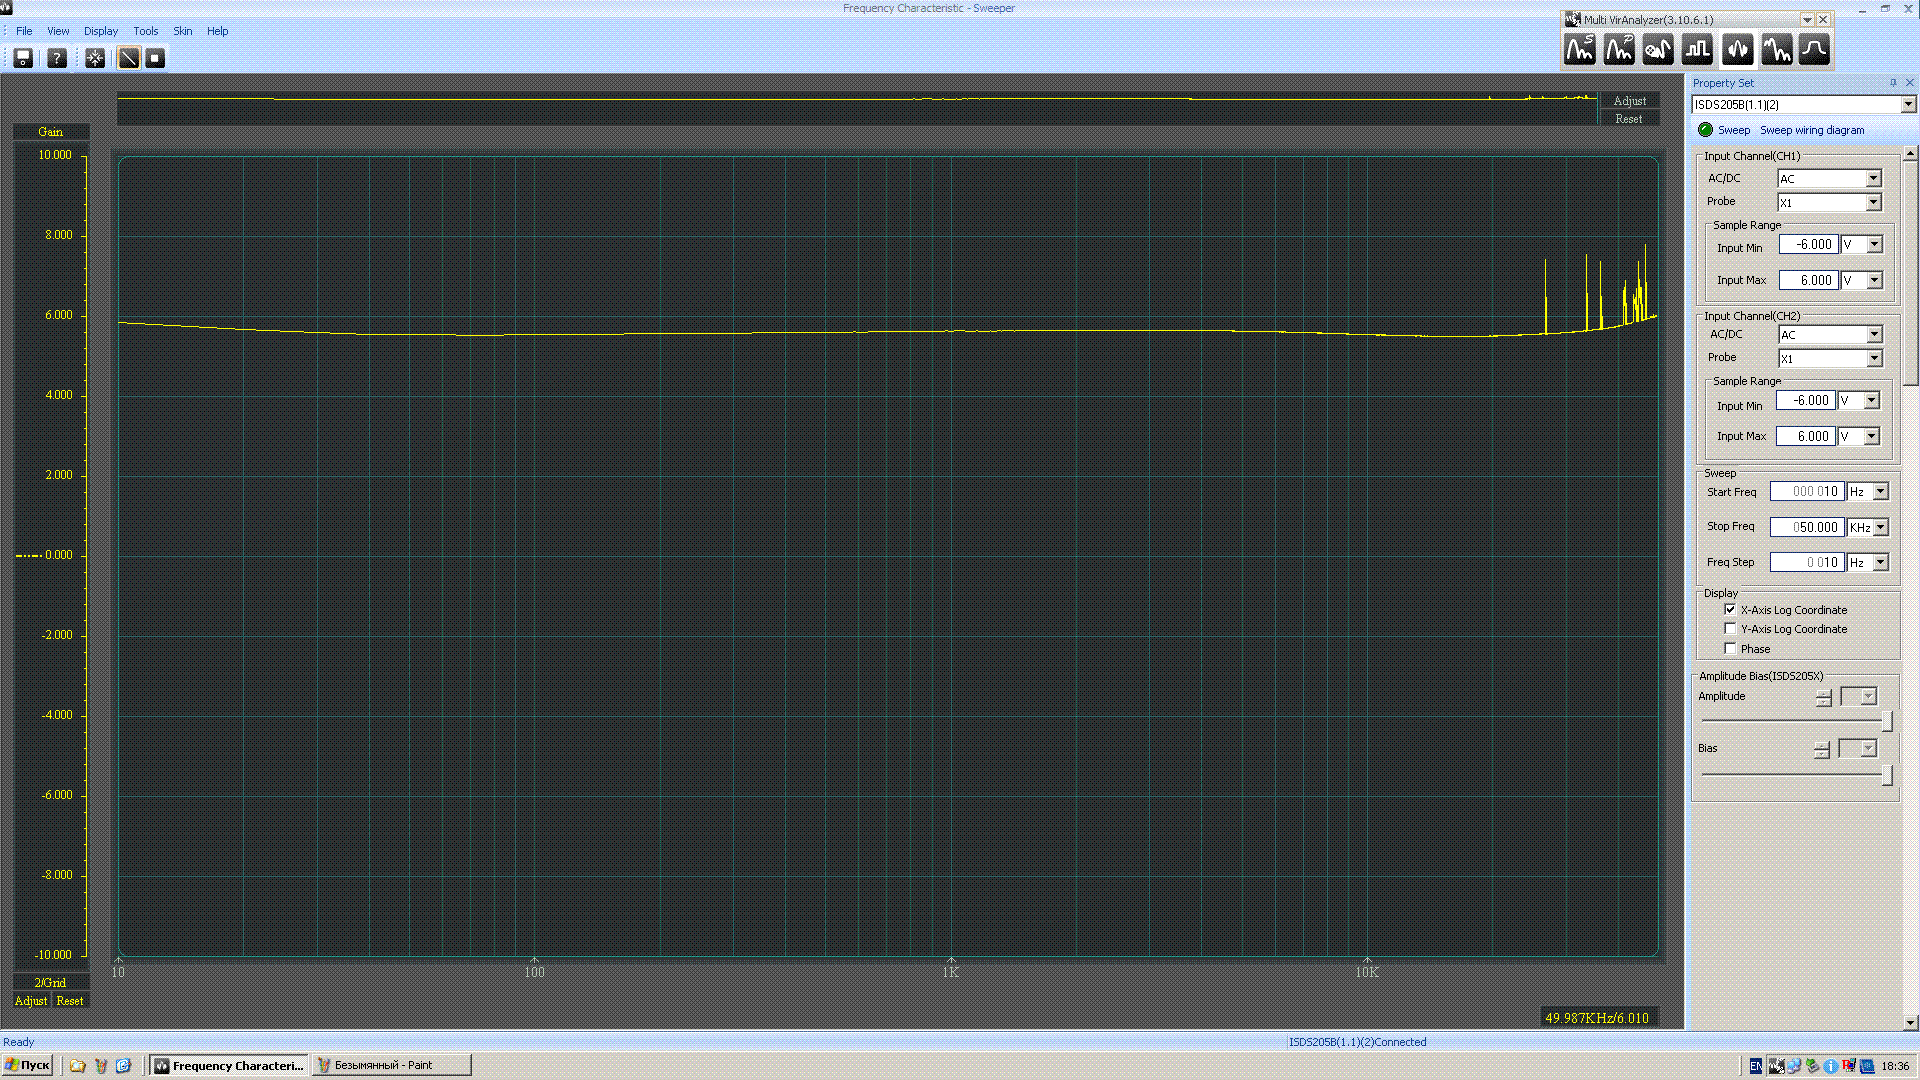
Task: Expand the ISDS205B device selector dropdown
Action: (1908, 105)
